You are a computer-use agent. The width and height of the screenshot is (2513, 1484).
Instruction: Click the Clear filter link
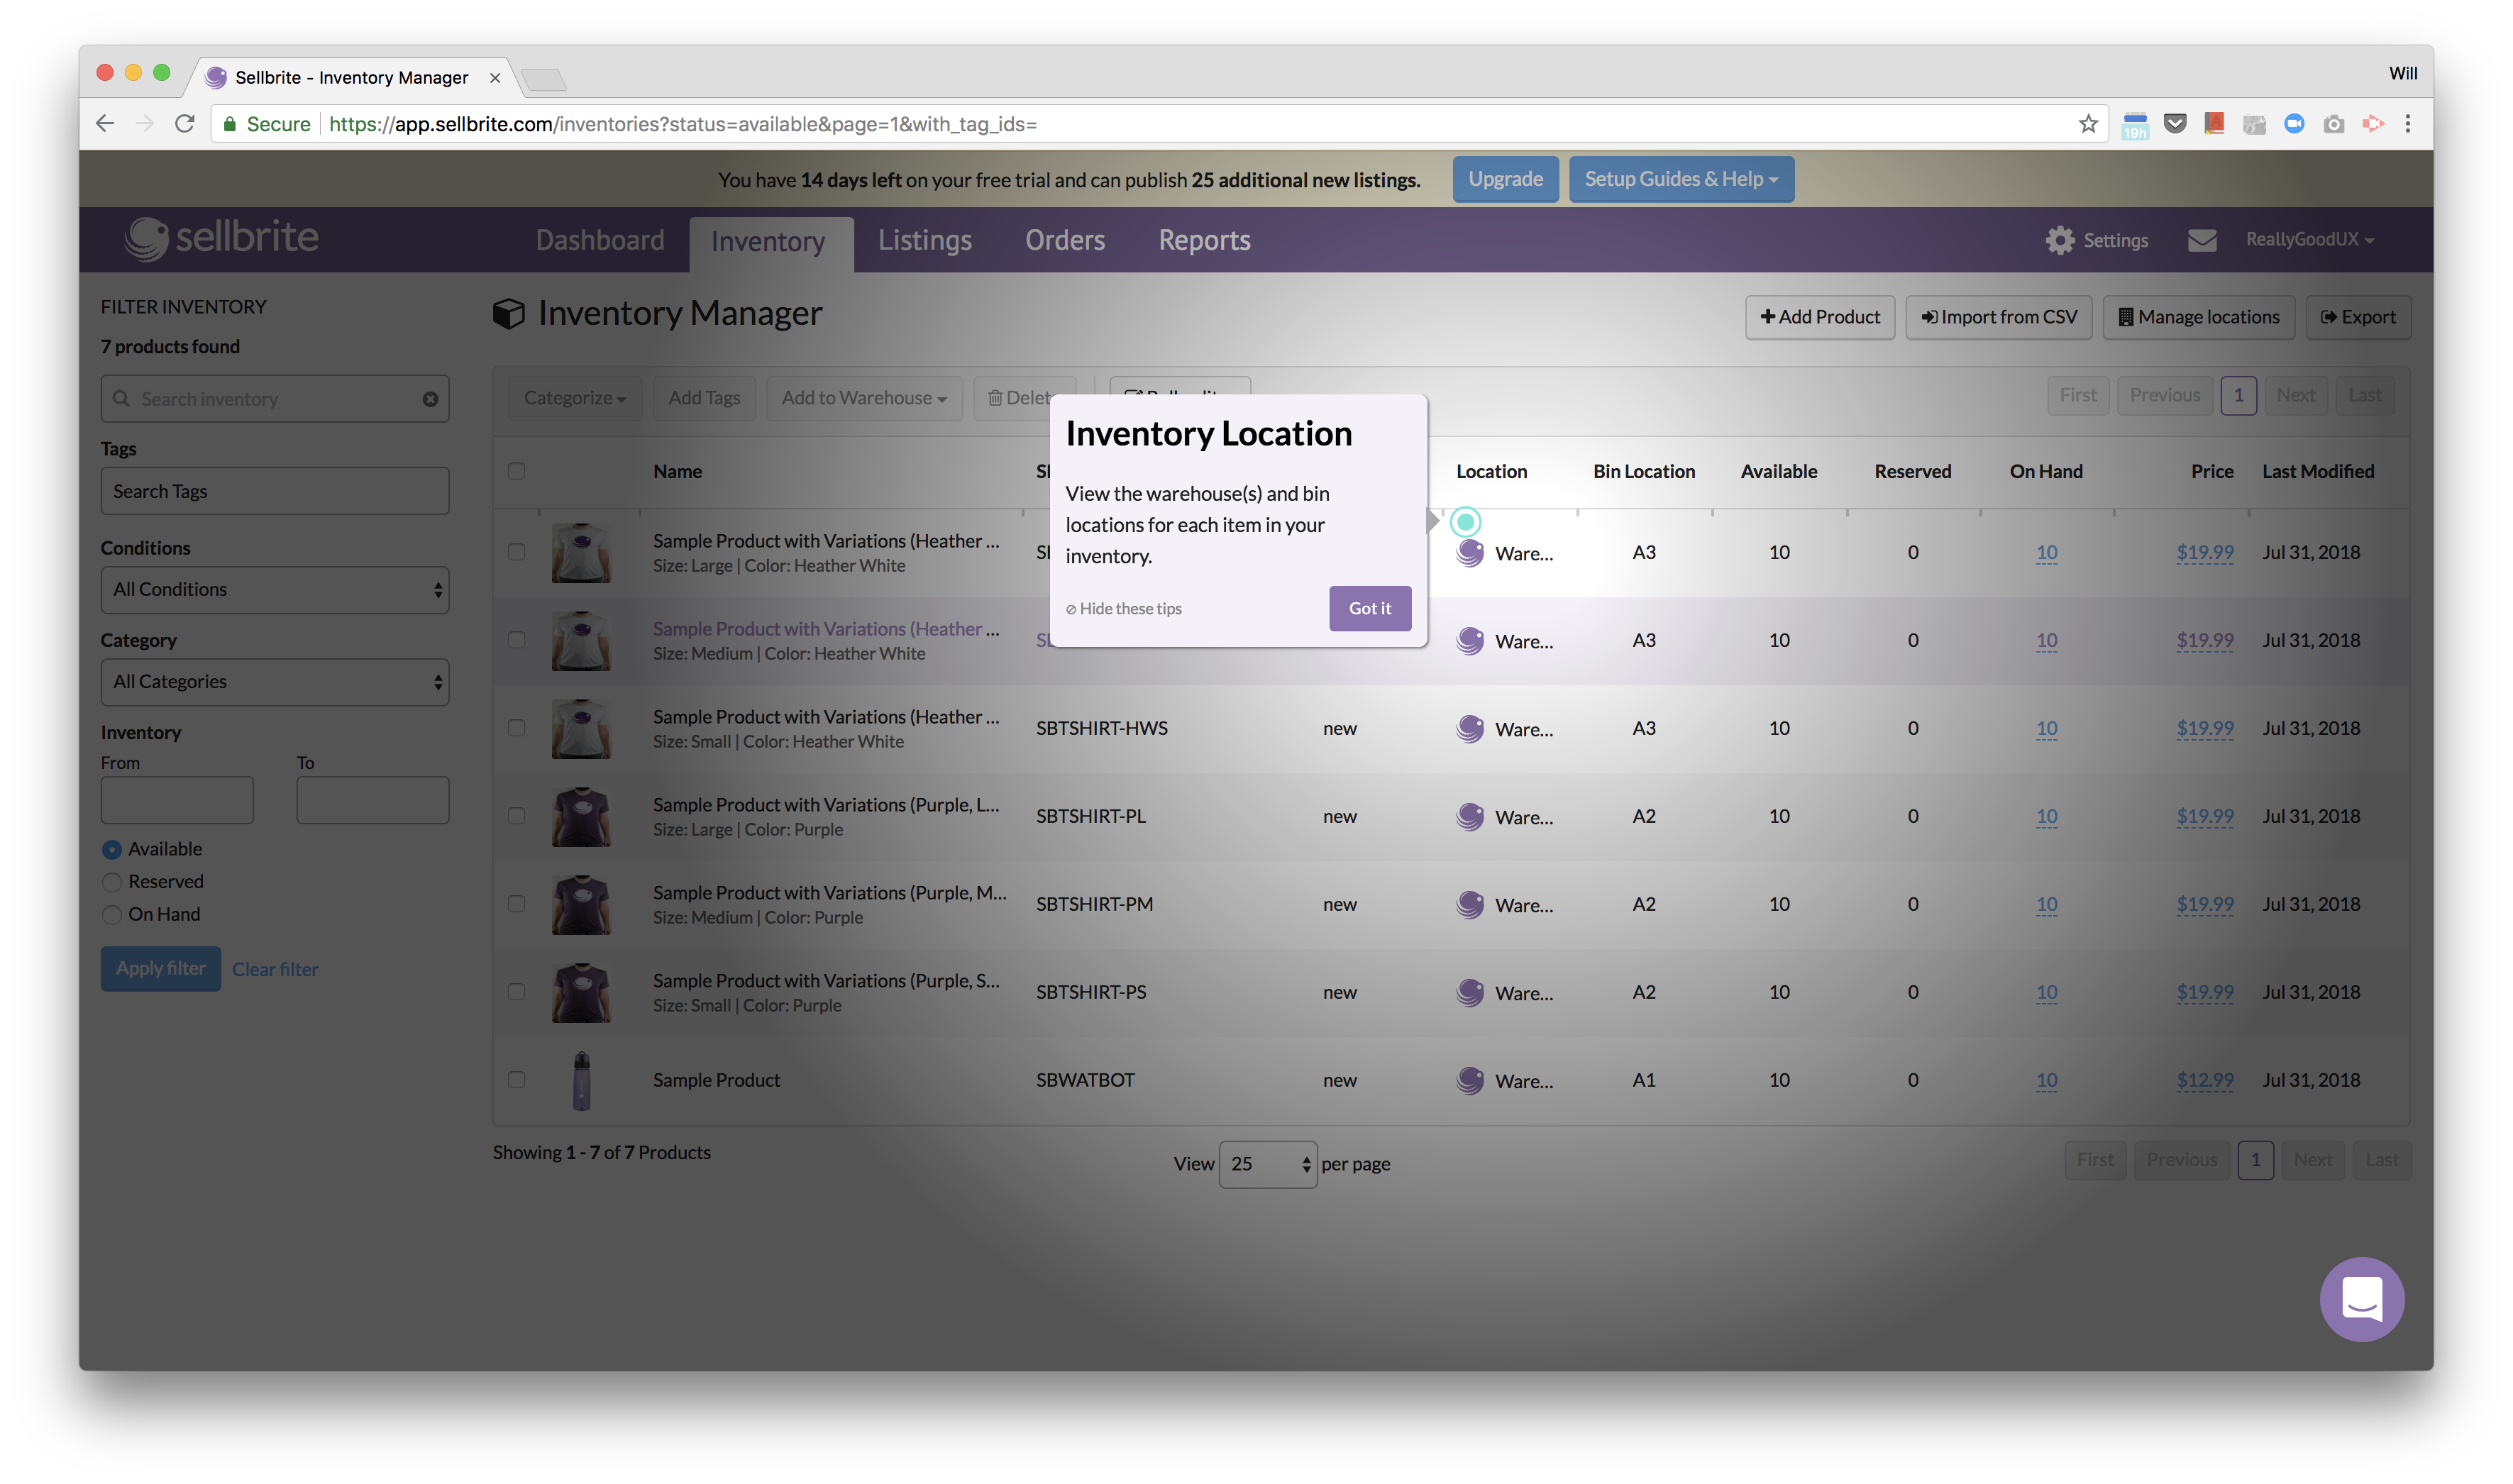(275, 970)
